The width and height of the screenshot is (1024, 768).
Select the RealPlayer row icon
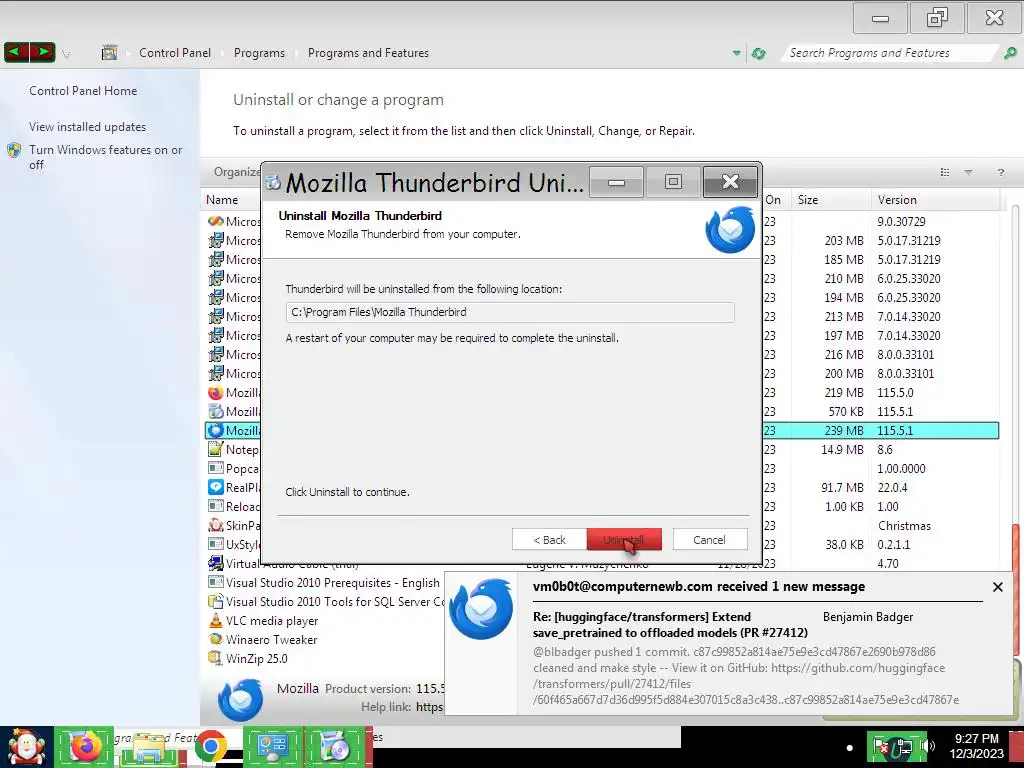216,487
